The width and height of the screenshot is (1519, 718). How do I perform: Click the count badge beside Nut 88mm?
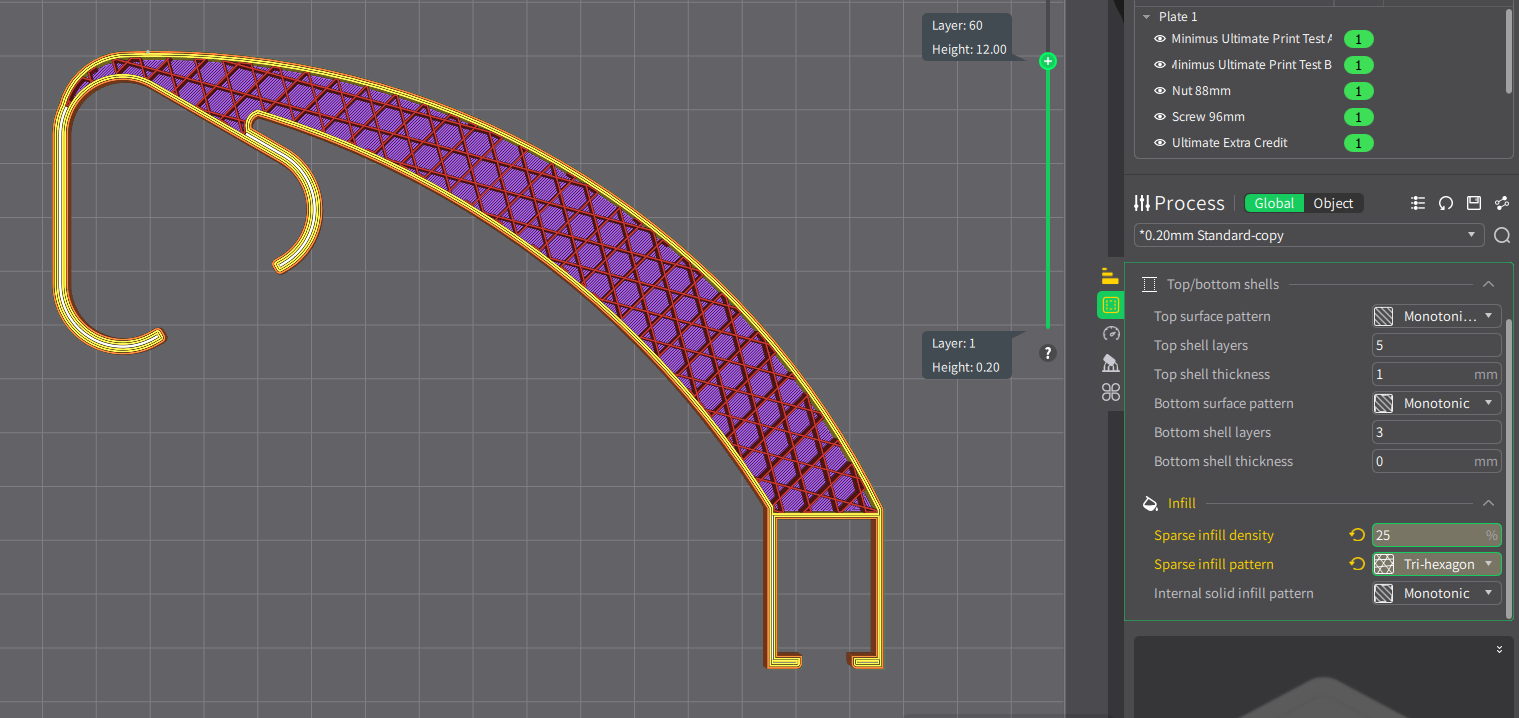1358,91
